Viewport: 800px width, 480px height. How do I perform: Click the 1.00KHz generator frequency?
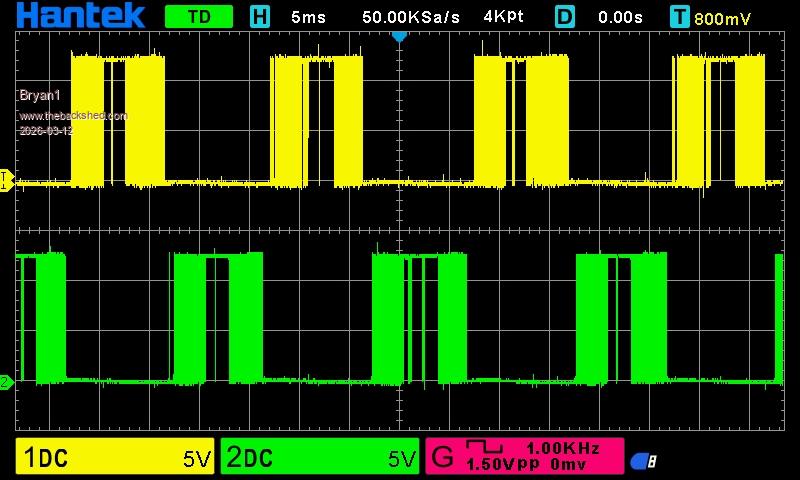[x=563, y=448]
